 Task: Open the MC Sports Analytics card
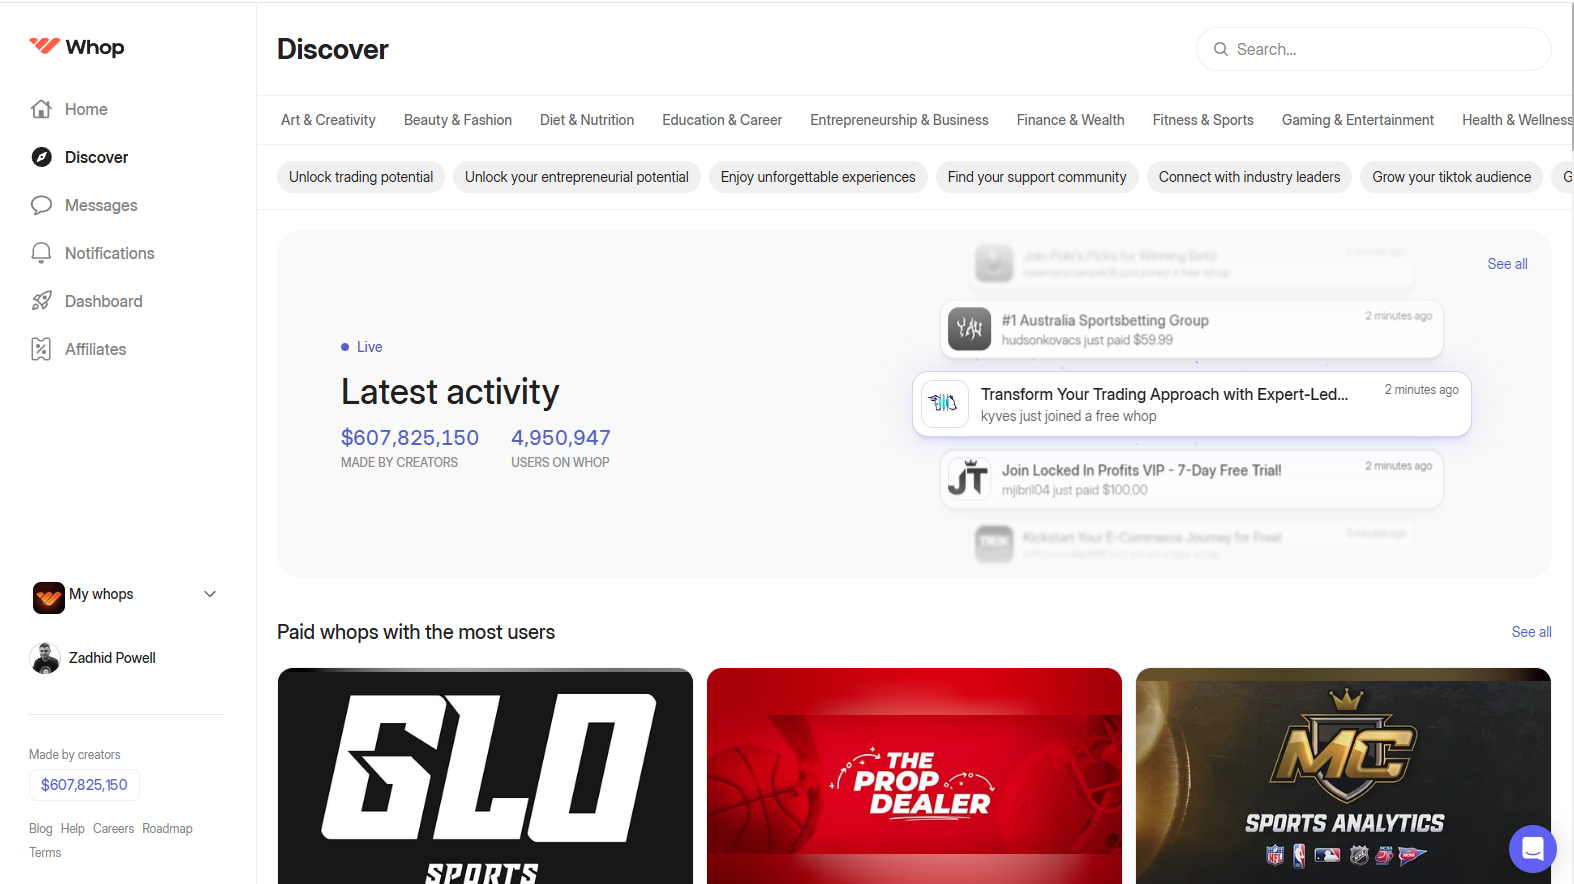[x=1343, y=776]
